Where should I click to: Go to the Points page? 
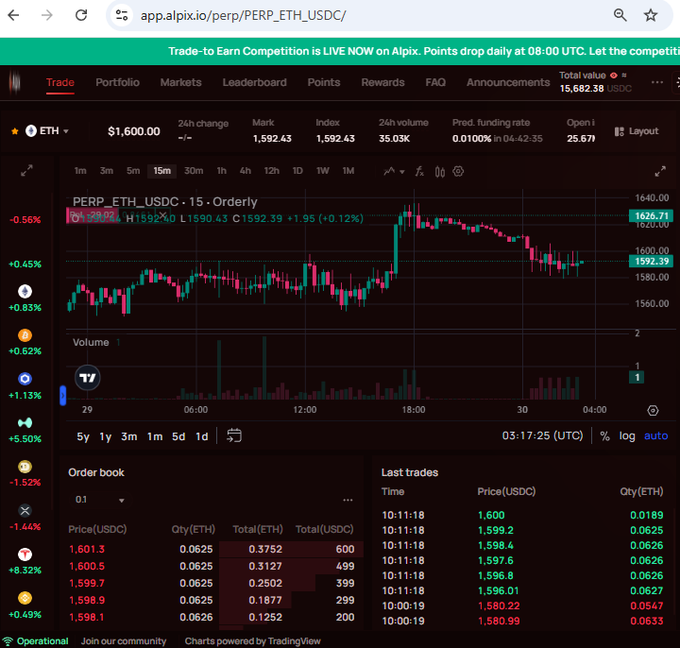[x=324, y=82]
